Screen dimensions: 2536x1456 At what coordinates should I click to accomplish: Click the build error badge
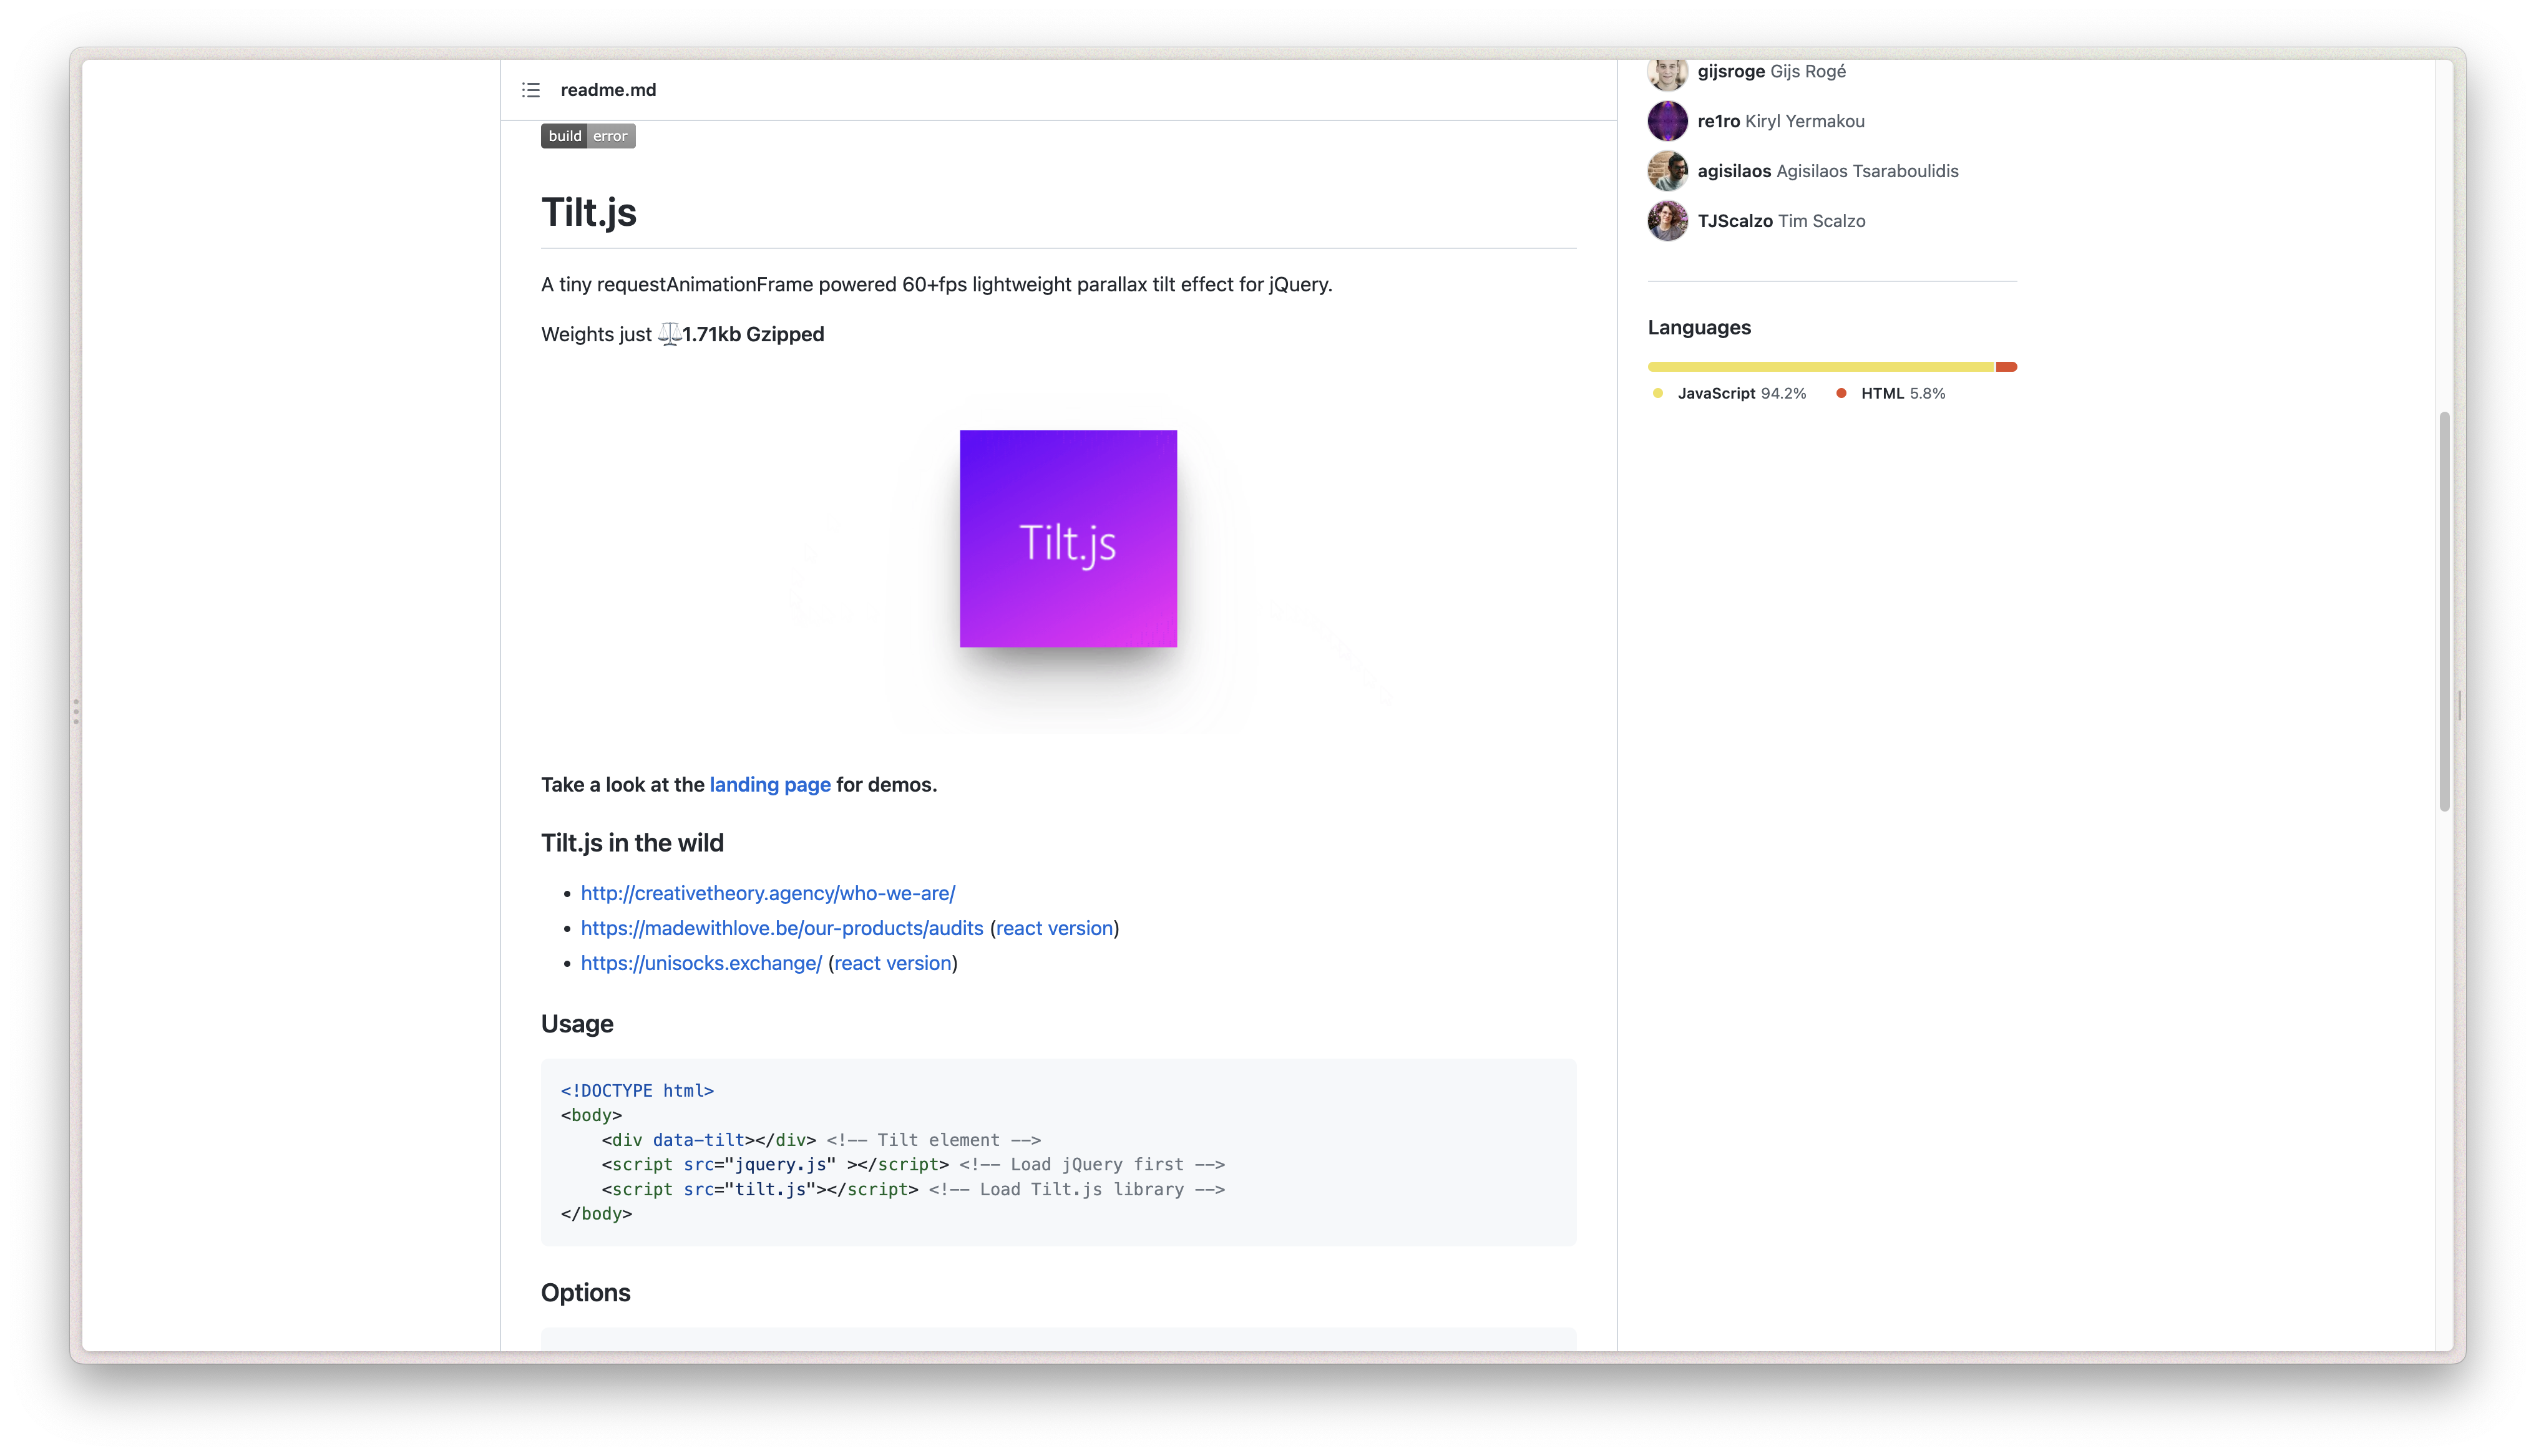(588, 136)
